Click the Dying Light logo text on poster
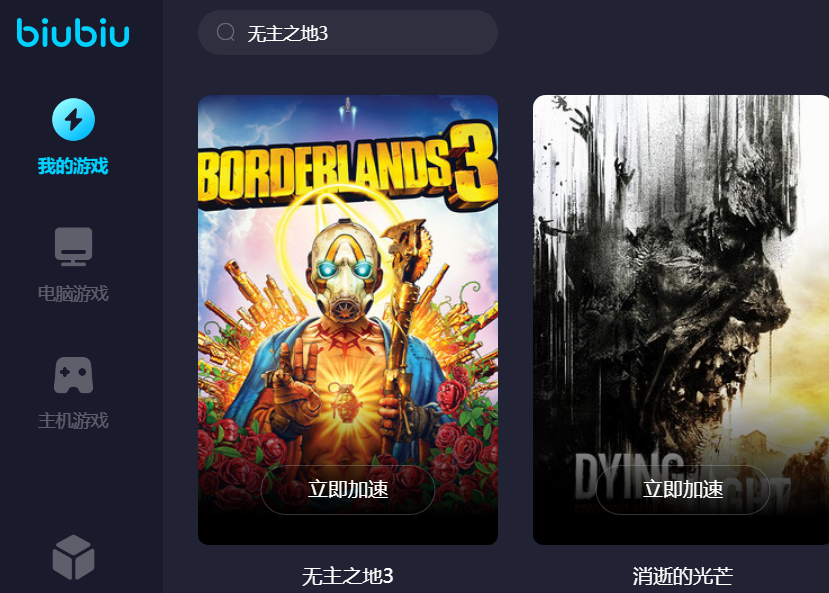 click(x=682, y=478)
